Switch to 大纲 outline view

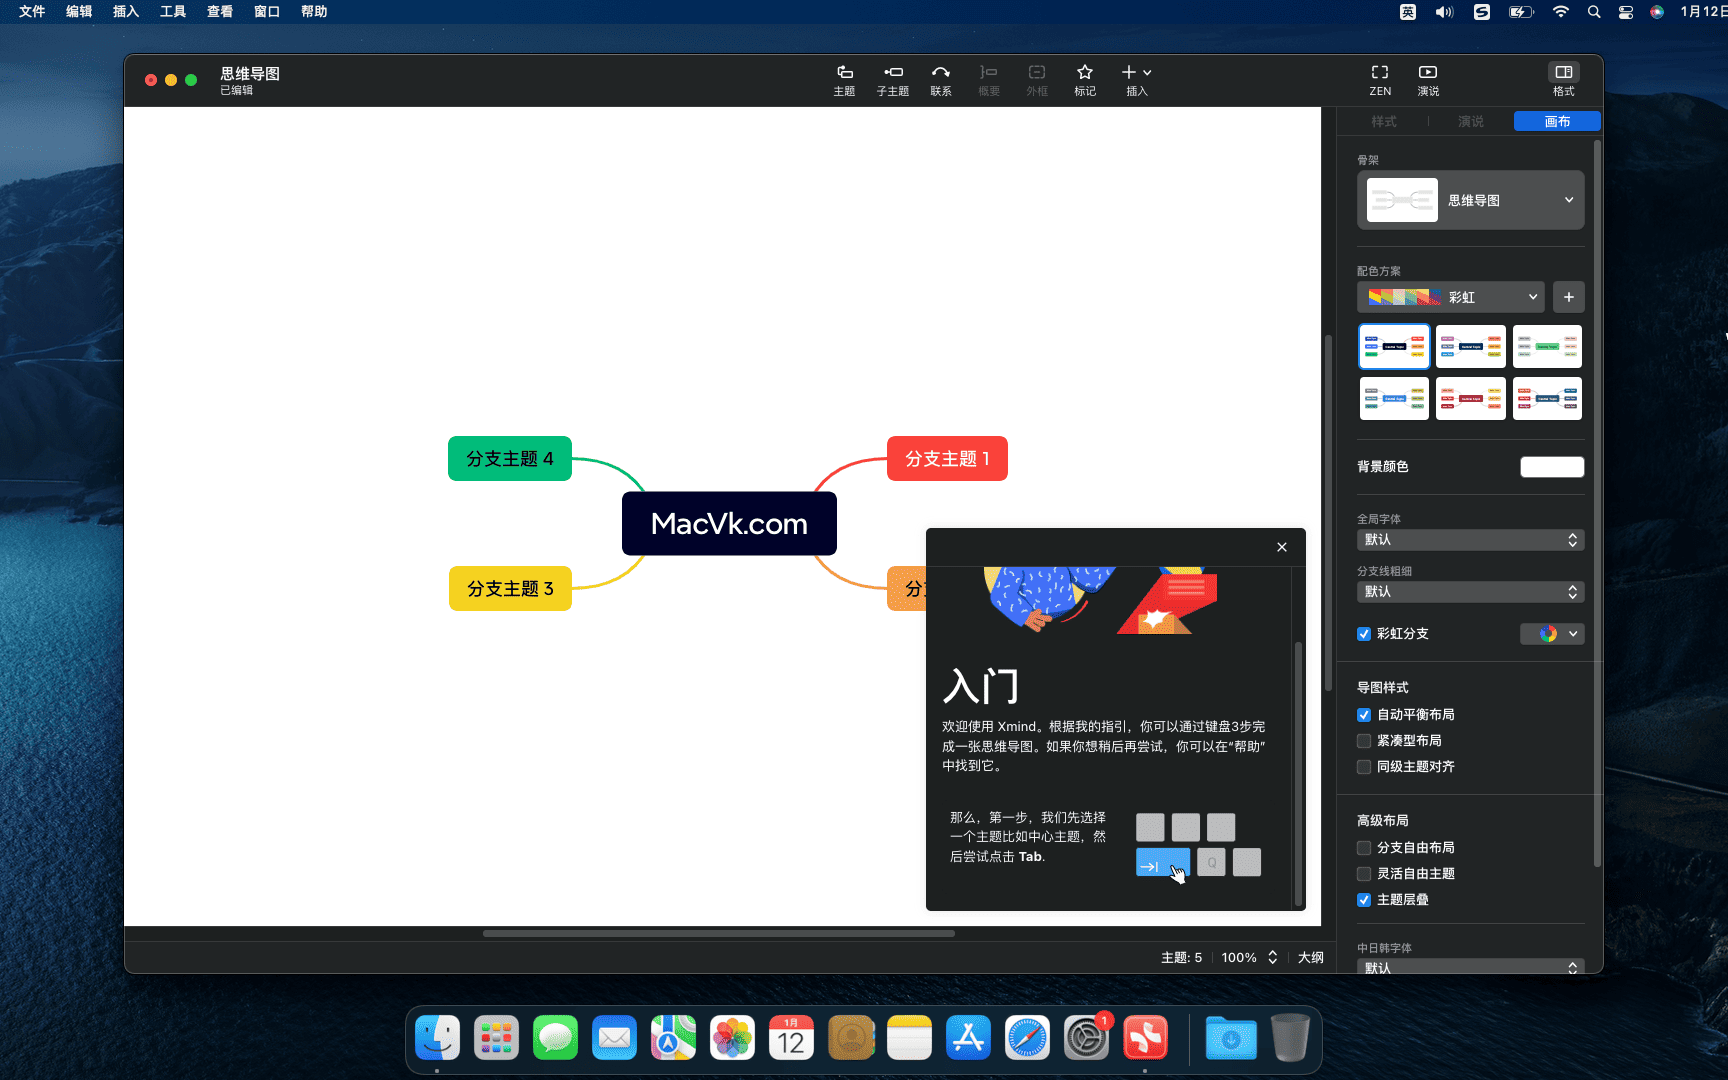[1311, 957]
